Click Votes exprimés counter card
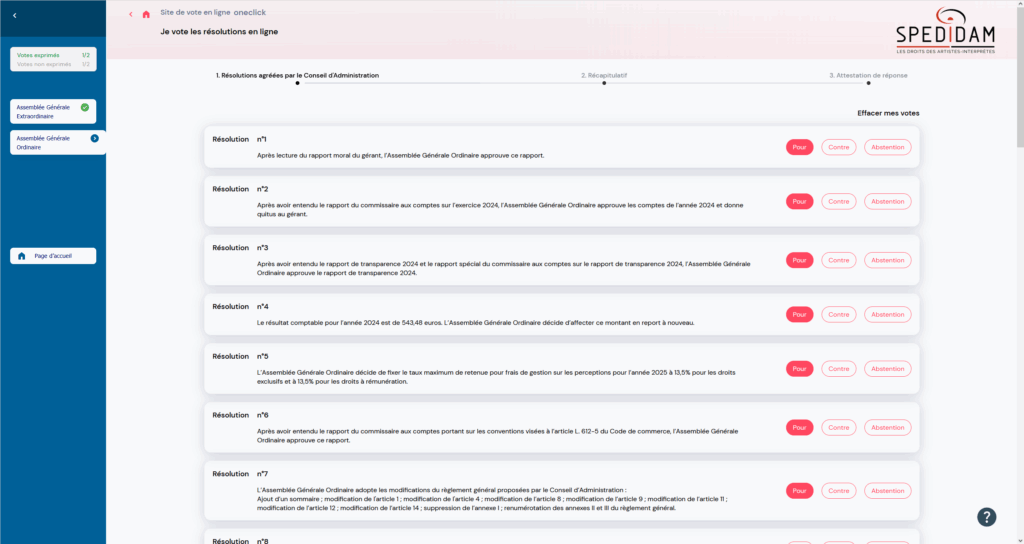The height and width of the screenshot is (544, 1024). click(53, 59)
